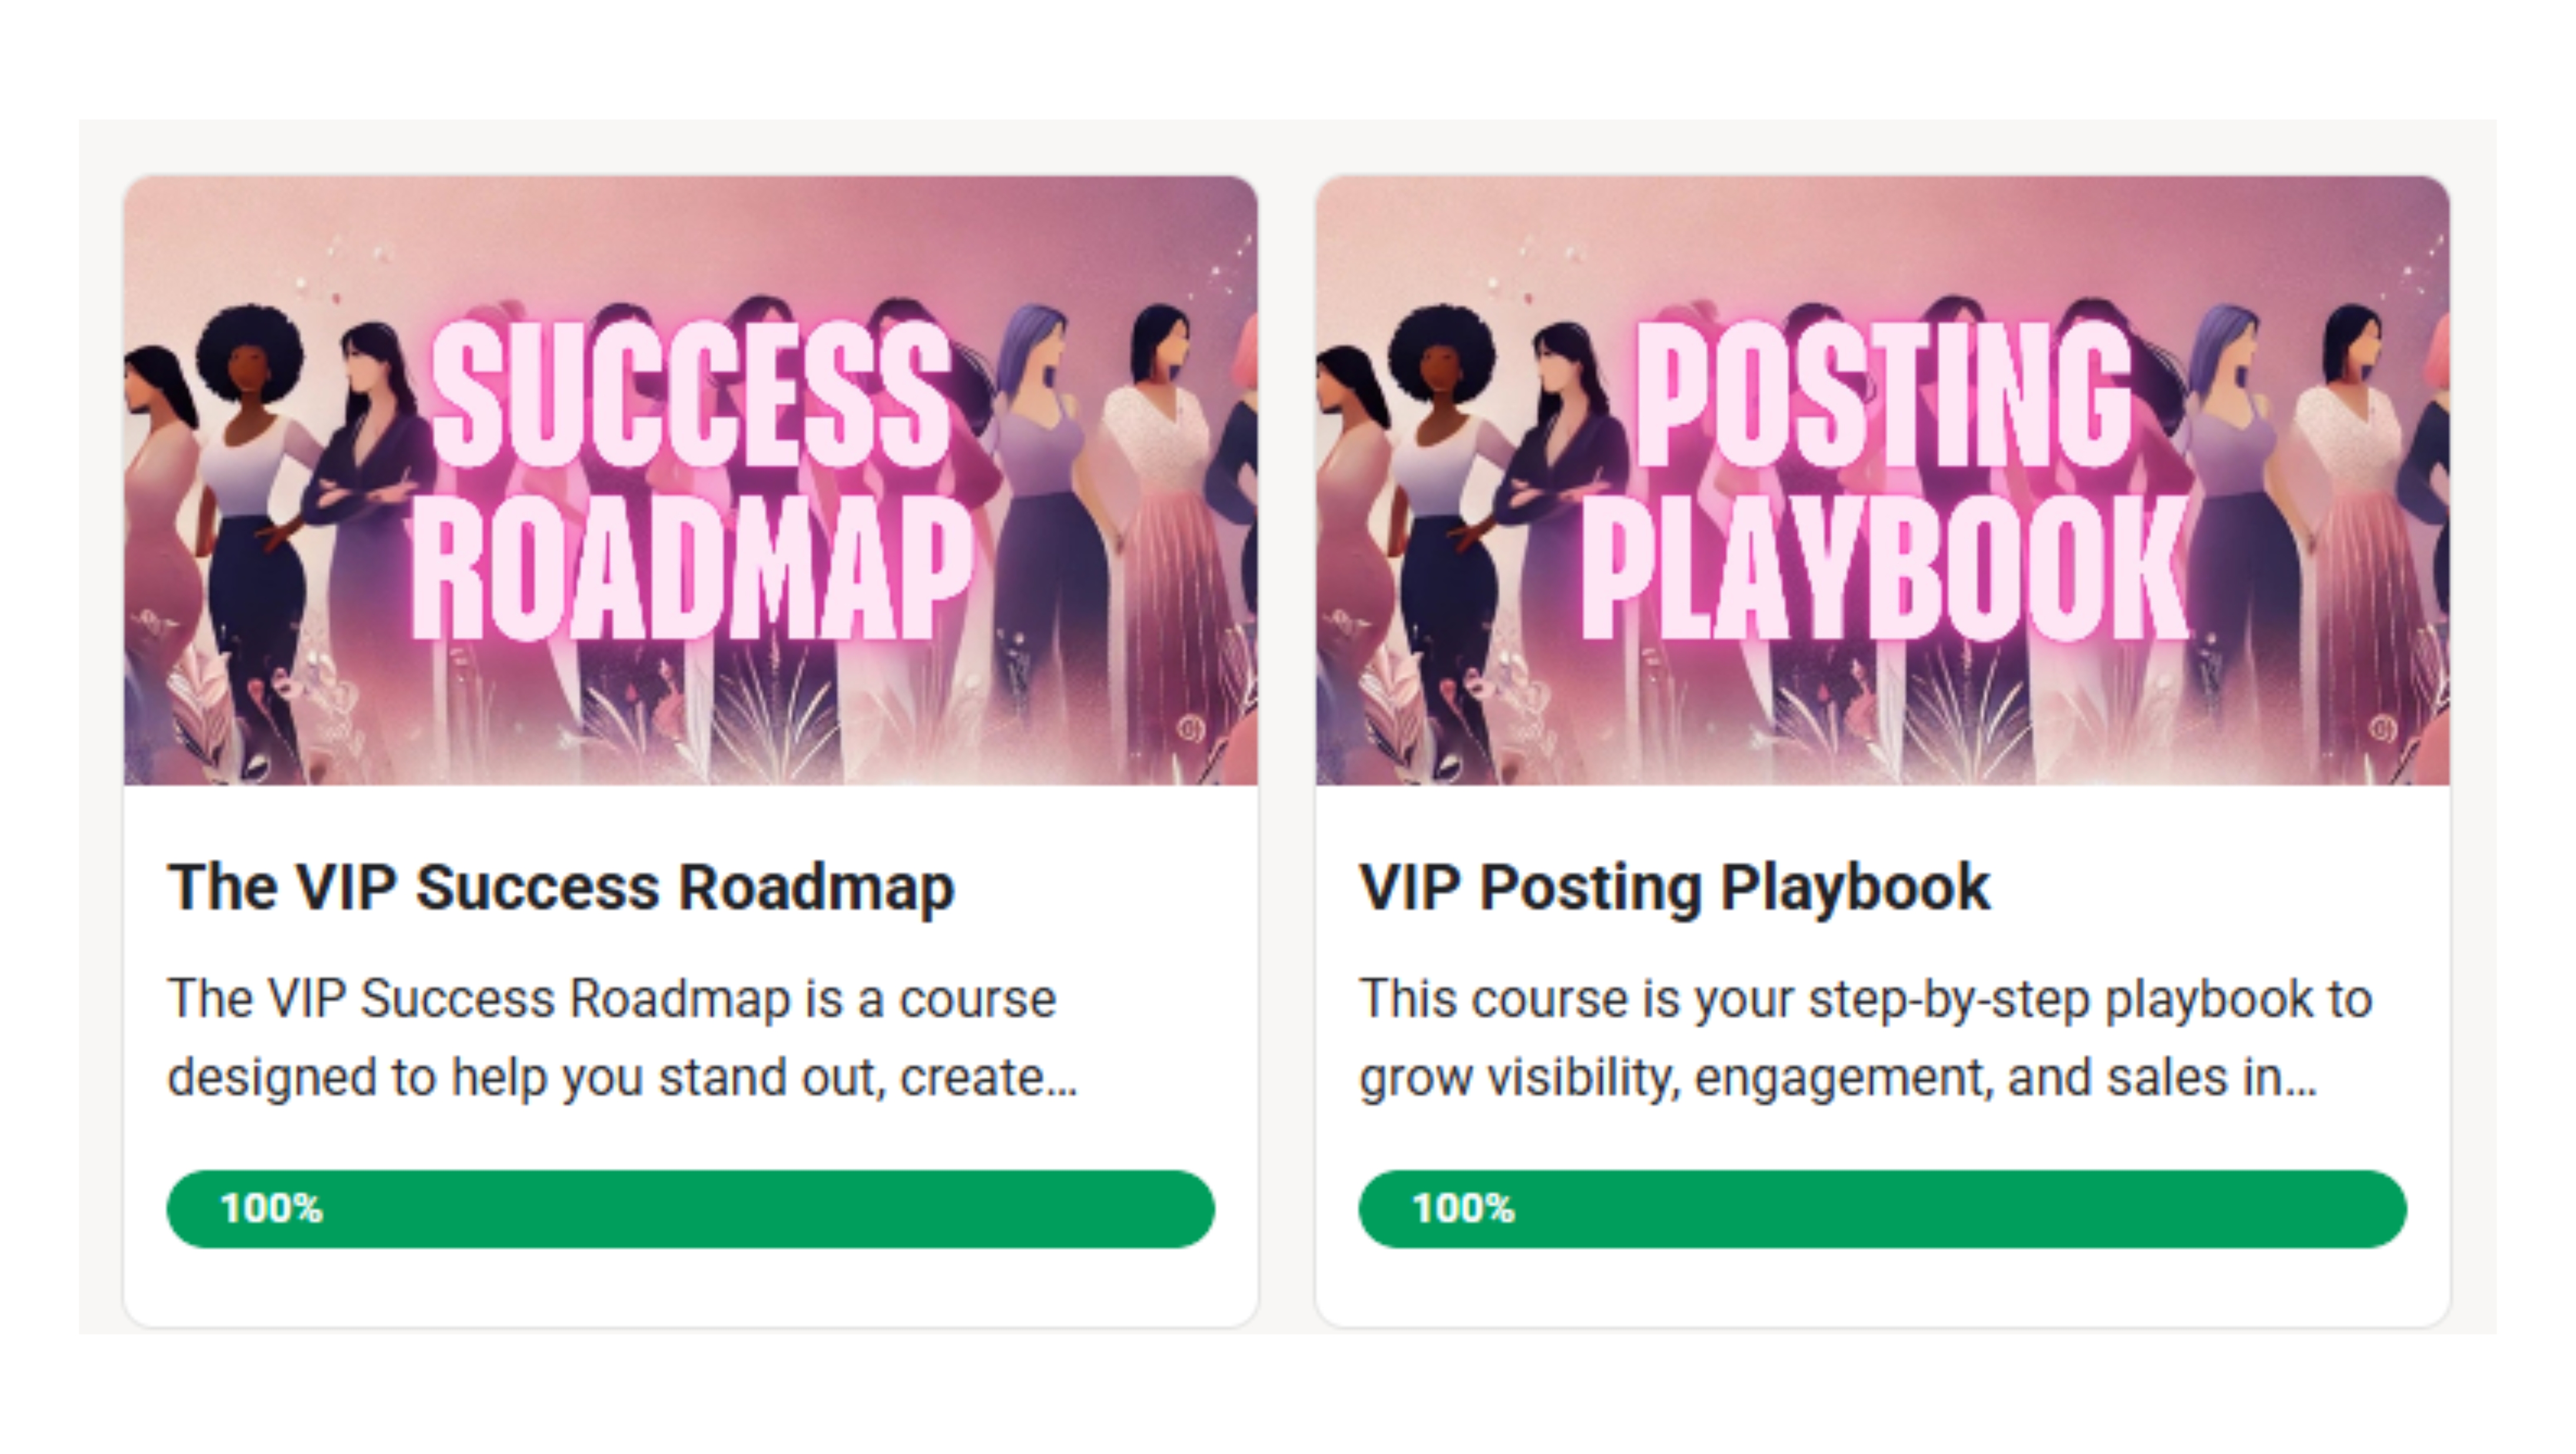The width and height of the screenshot is (2576, 1454).
Task: Click the 100% label on Posting Playbook progress
Action: point(1463,1209)
